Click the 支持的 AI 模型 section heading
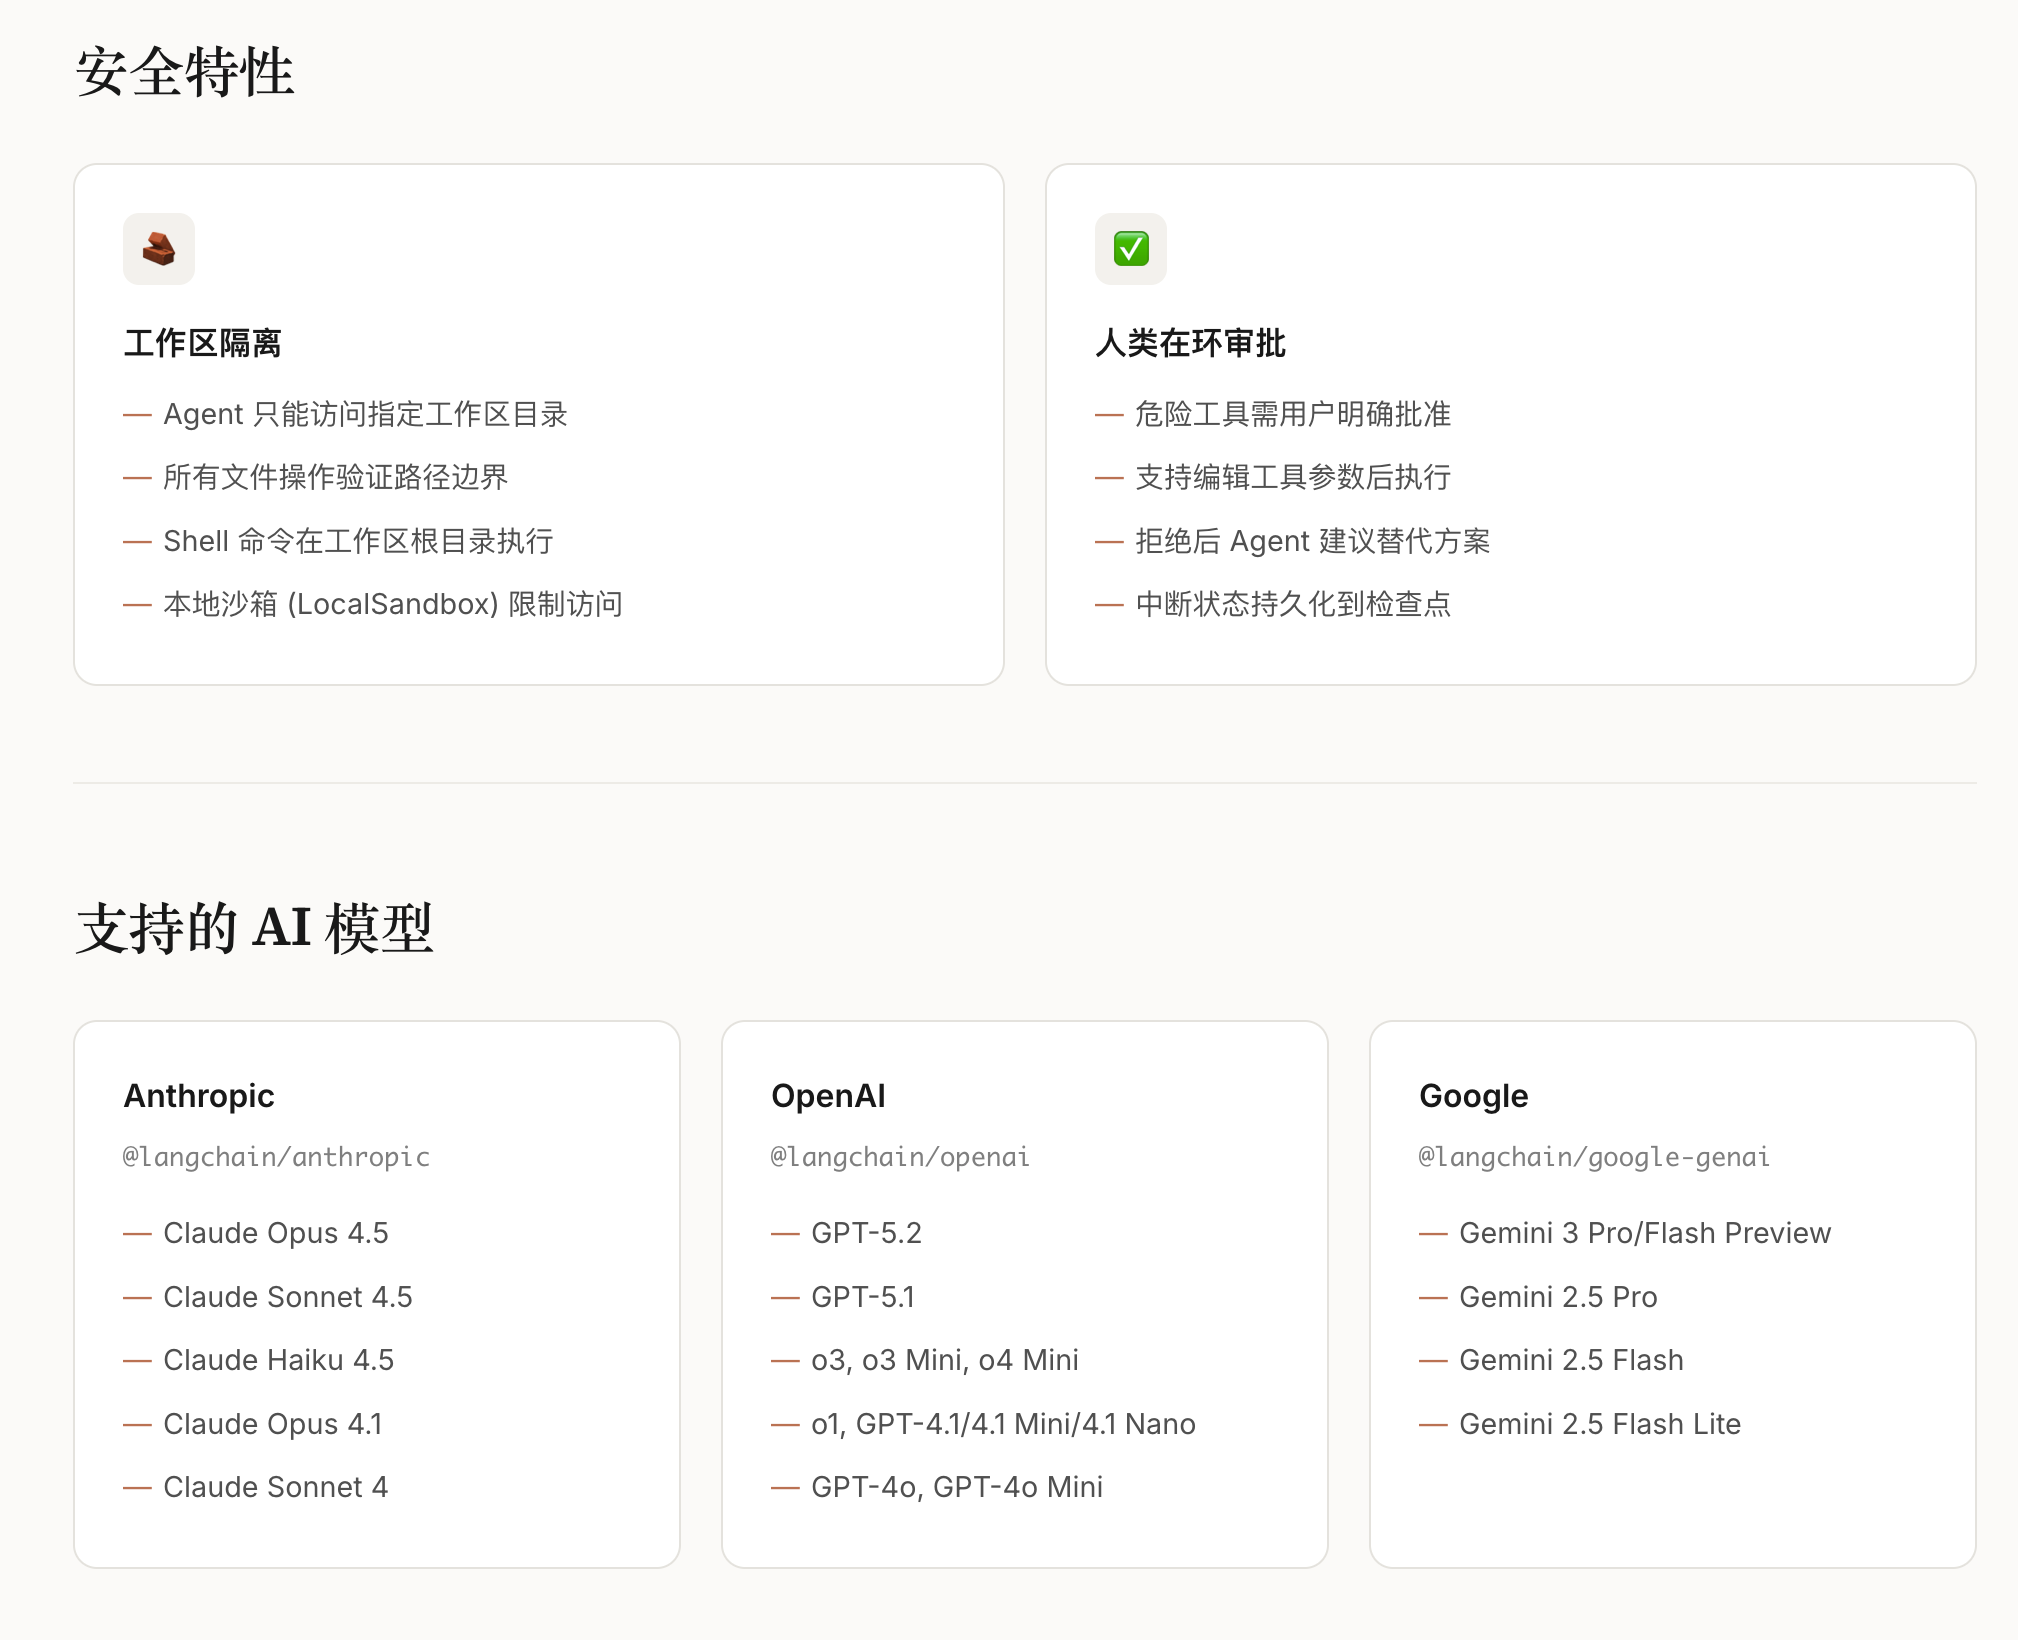Screen dimensions: 2018x1640 coord(254,928)
